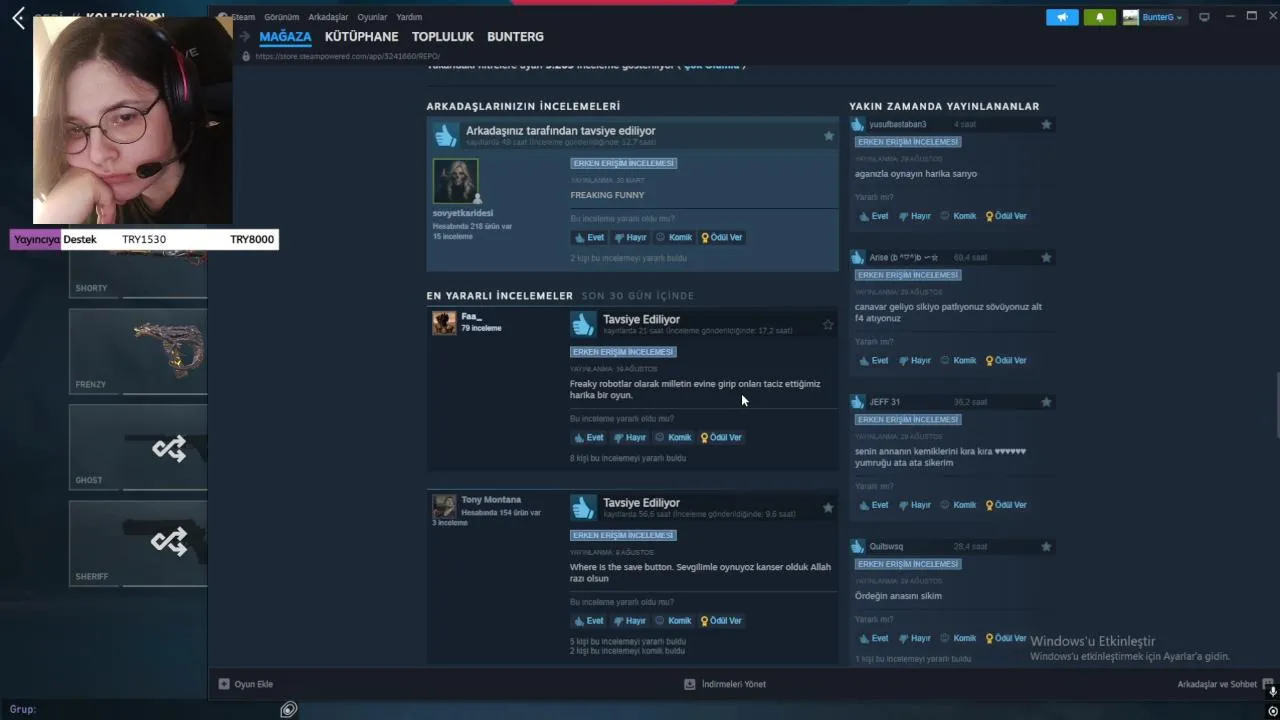Viewport: 1280px width, 720px height.
Task: Click the forward navigation arrow
Action: point(245,37)
